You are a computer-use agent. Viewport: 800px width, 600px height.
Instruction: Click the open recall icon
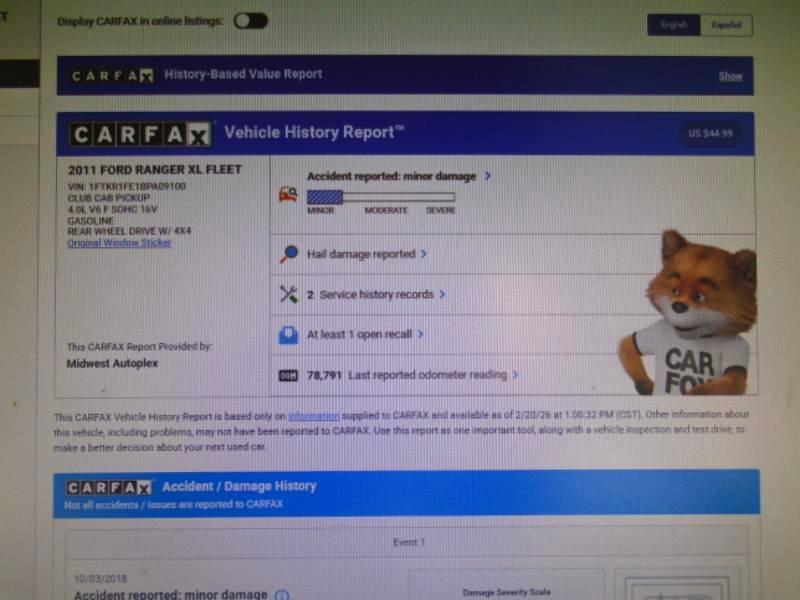pyautogui.click(x=288, y=335)
